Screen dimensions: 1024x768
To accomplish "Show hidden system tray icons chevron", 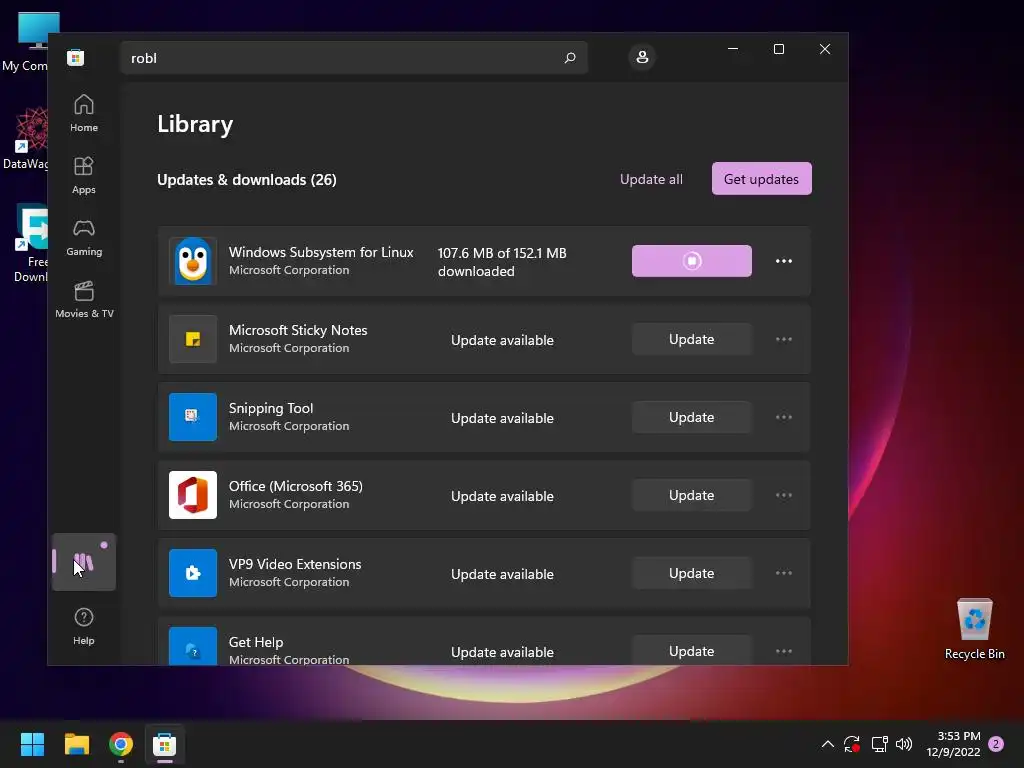I will point(827,744).
